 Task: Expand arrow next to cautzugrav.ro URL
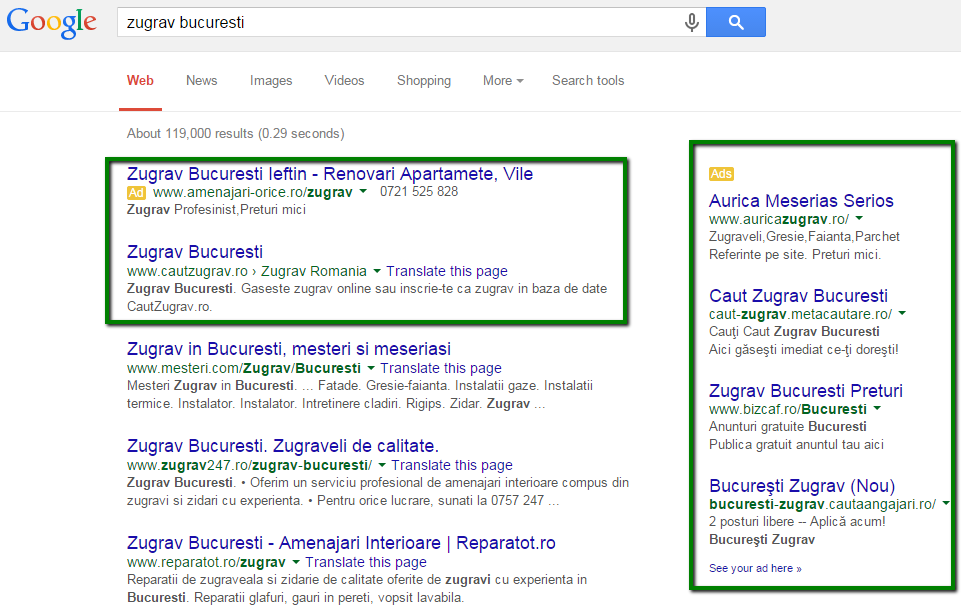(377, 270)
